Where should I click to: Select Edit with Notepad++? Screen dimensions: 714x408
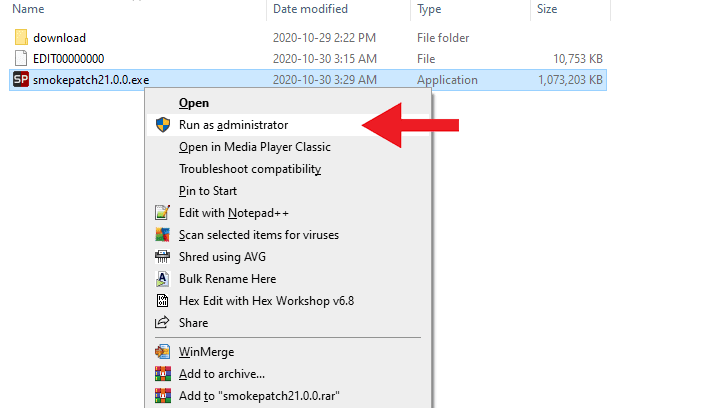click(x=234, y=213)
